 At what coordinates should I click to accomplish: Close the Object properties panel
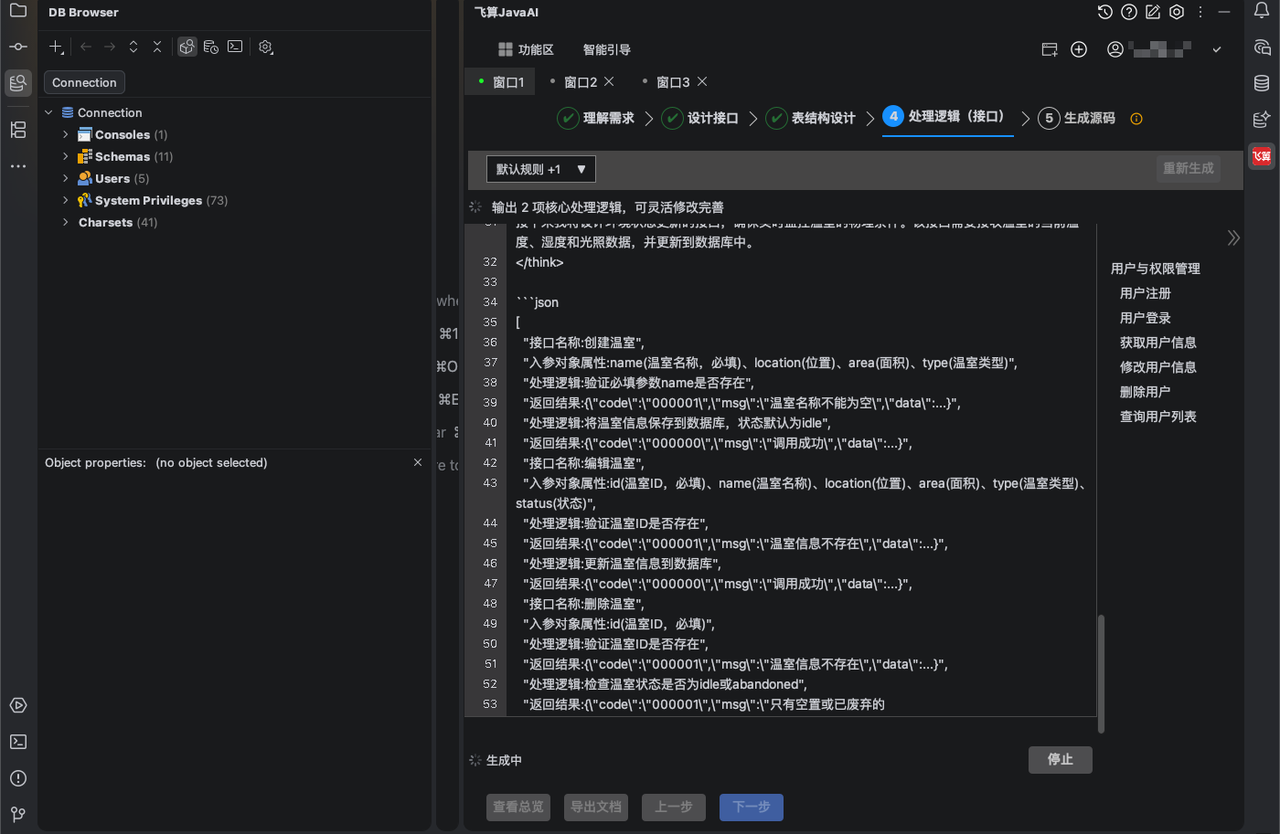pos(418,462)
